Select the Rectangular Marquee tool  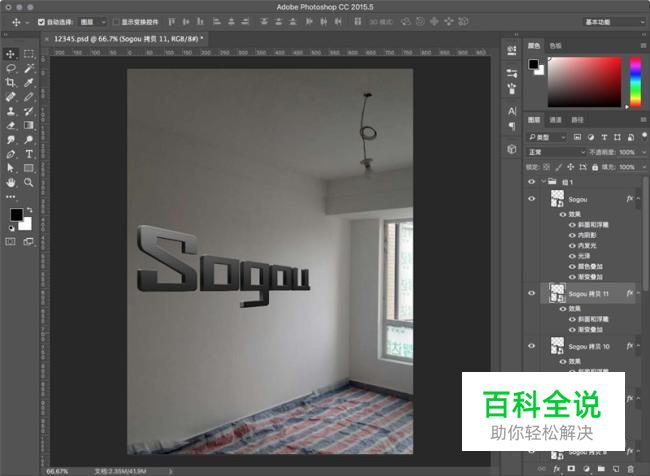point(29,54)
